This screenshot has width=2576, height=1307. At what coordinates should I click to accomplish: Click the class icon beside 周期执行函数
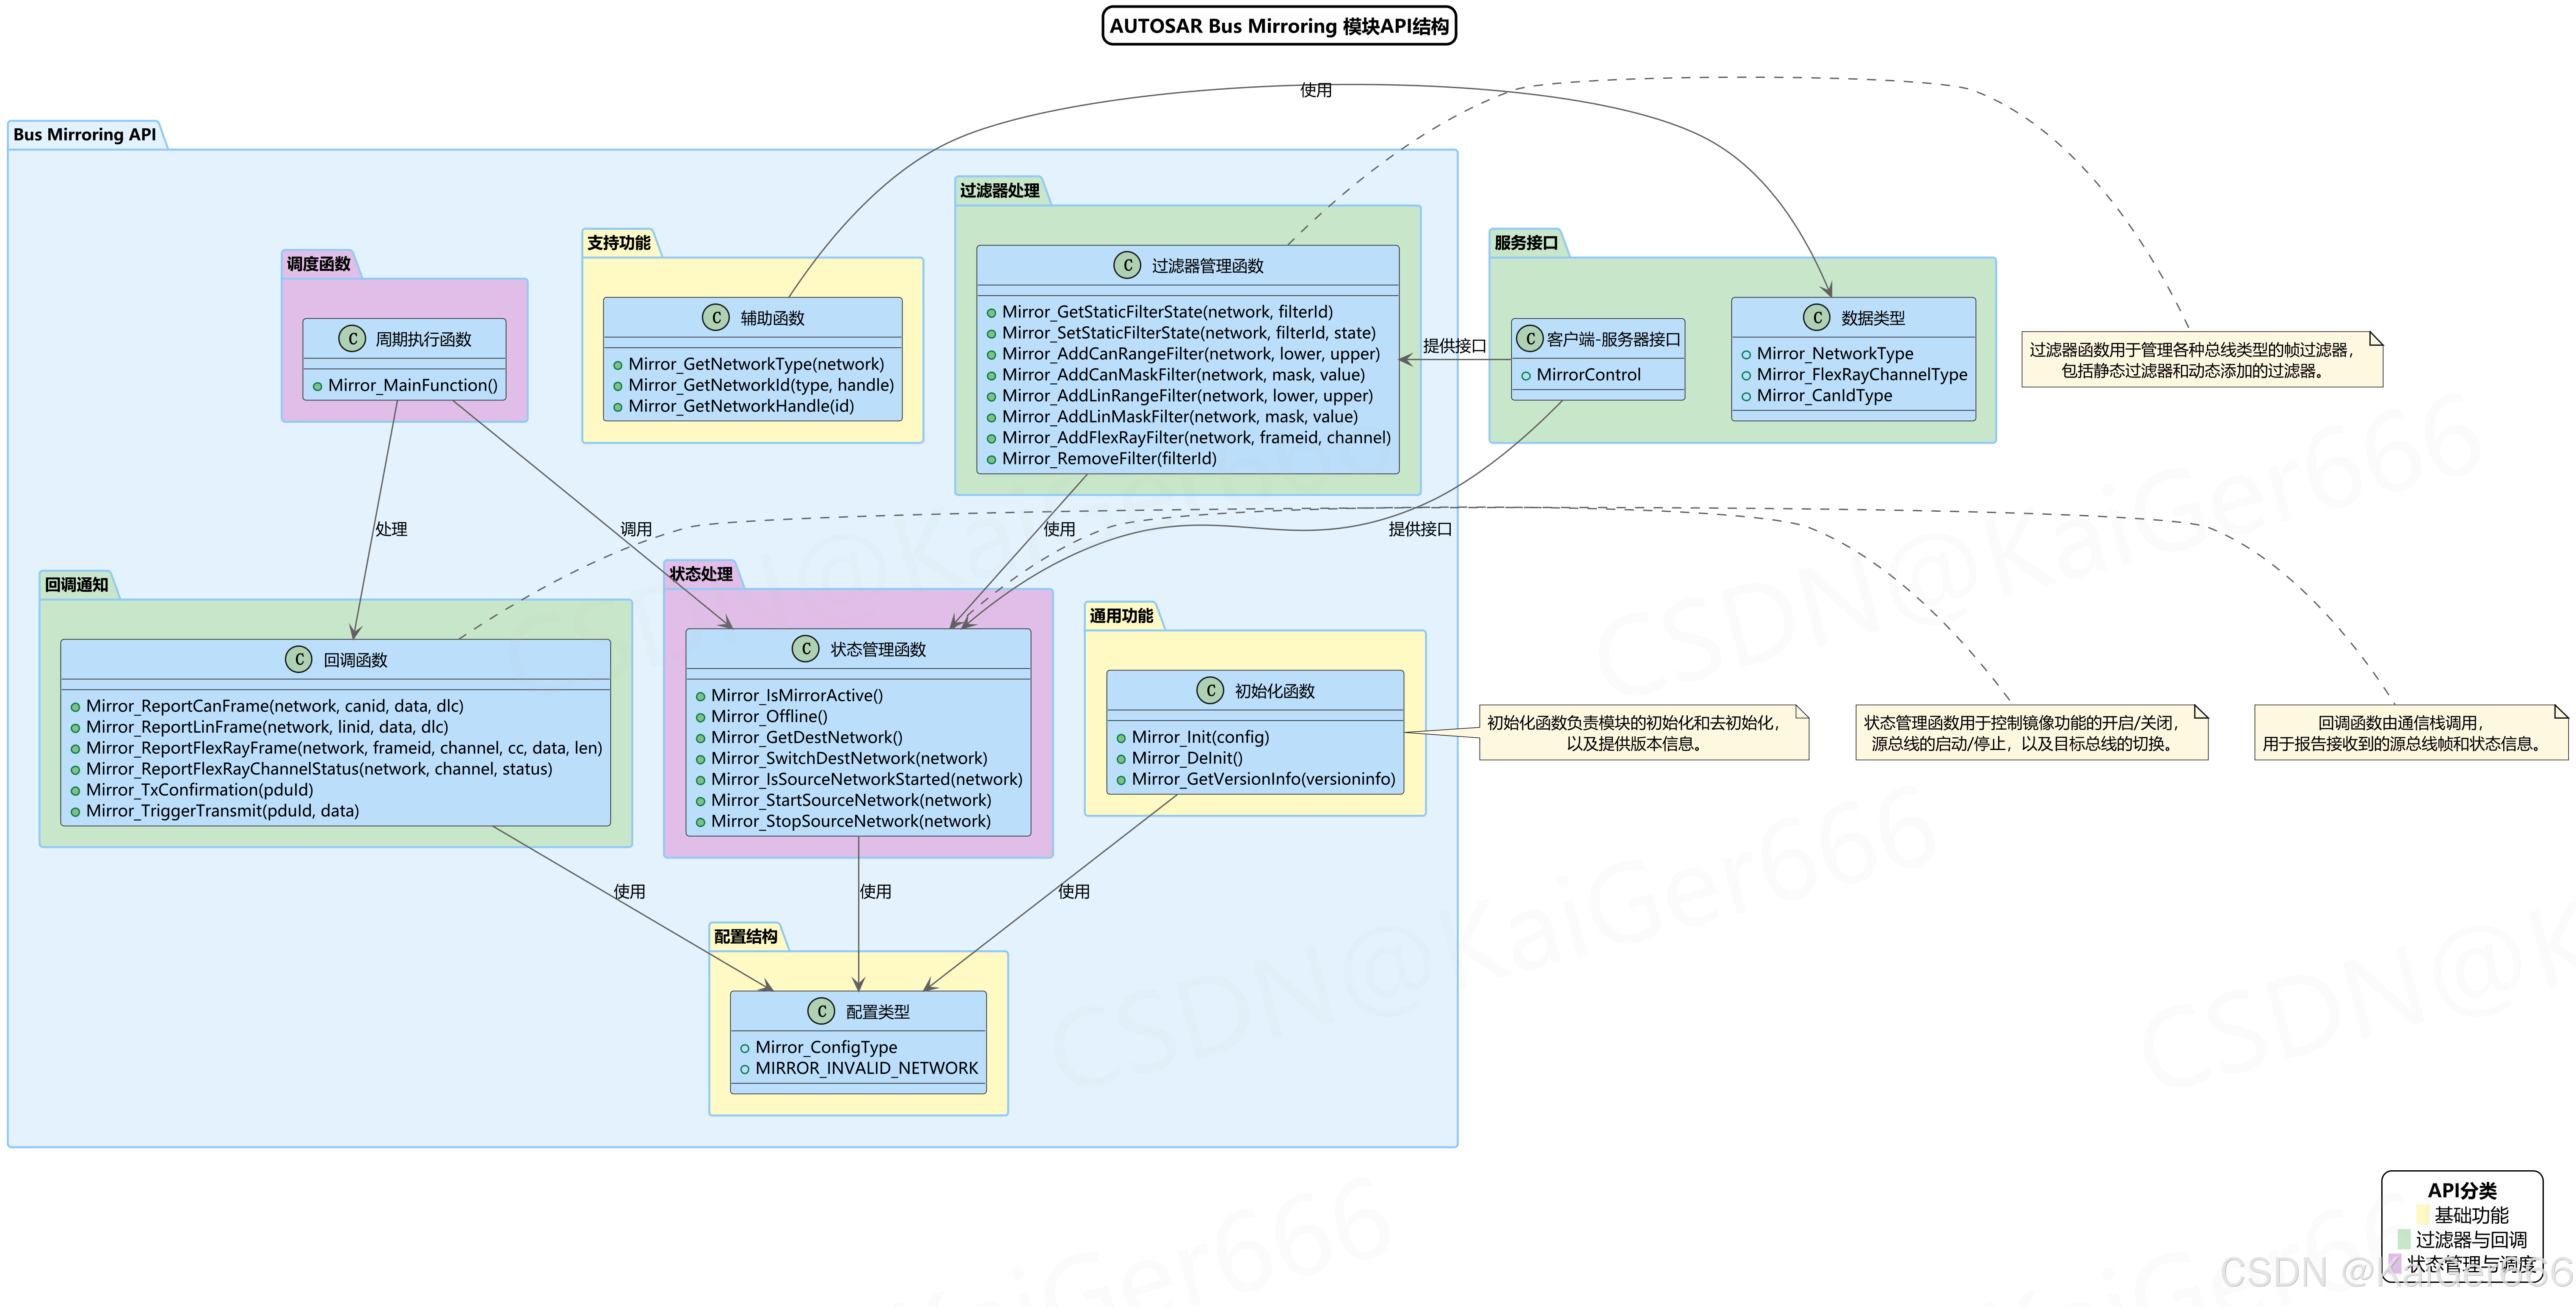coord(352,339)
